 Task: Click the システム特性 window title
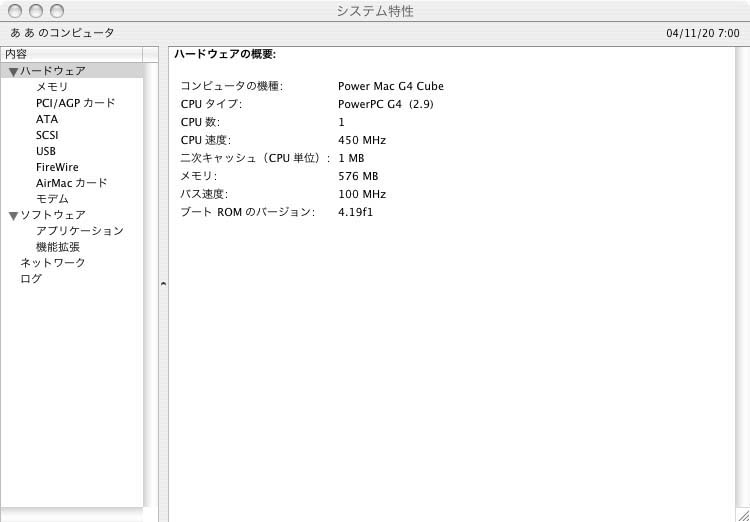coord(375,11)
